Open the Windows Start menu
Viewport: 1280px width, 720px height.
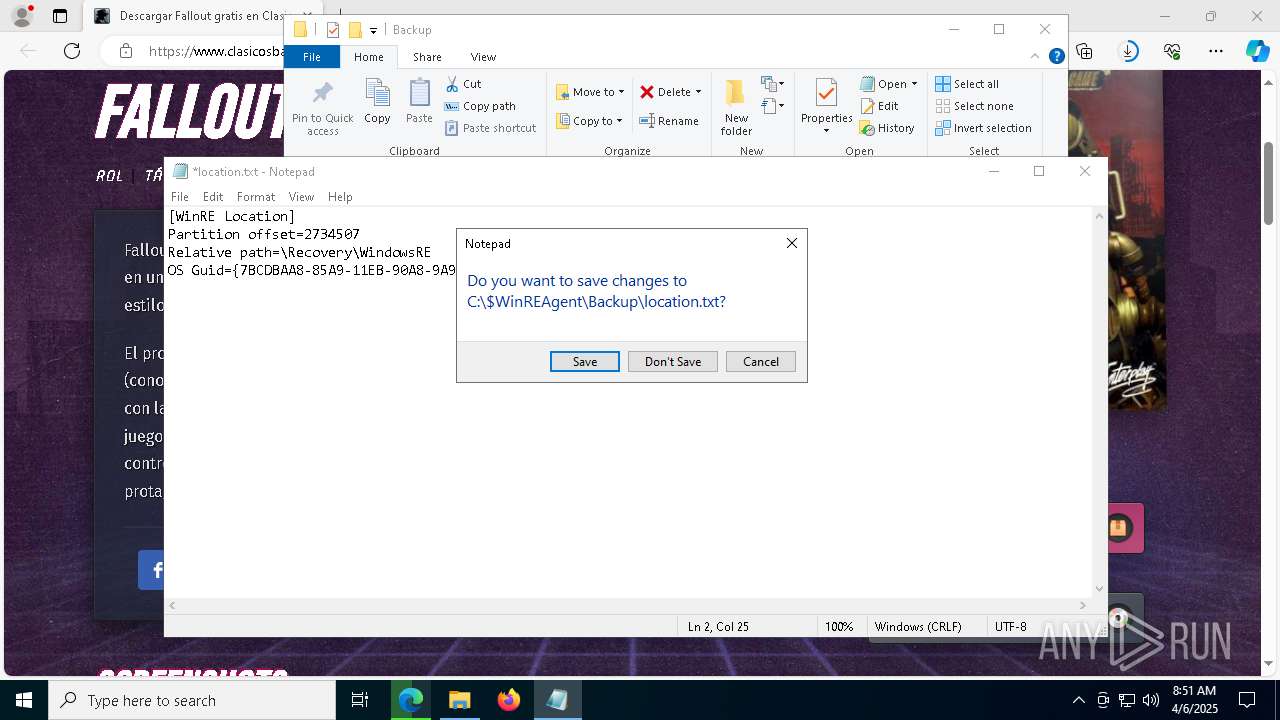tap(24, 700)
